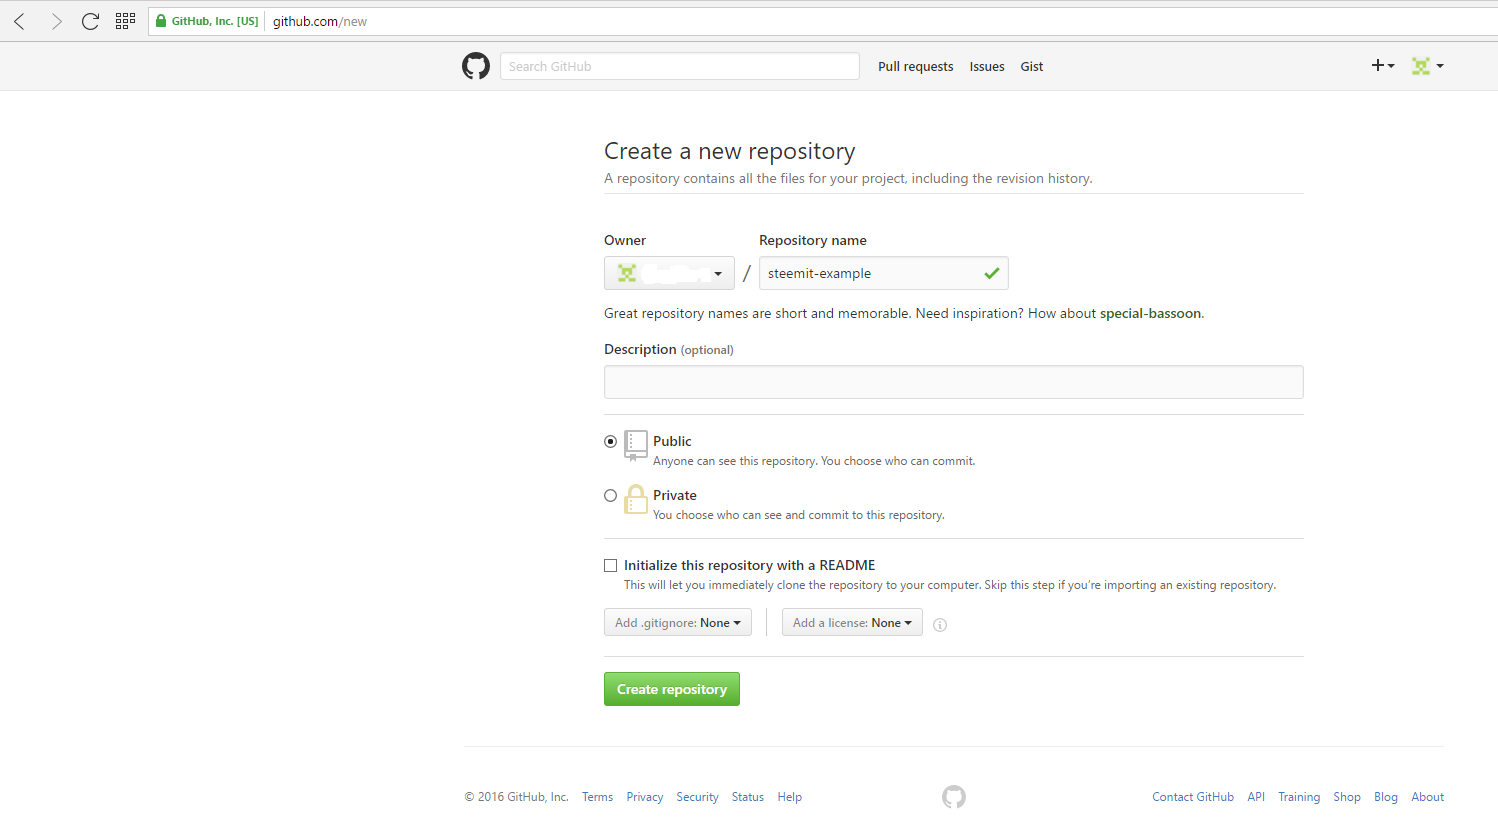This screenshot has height=828, width=1498.
Task: Open the plus create-new menu
Action: [1383, 65]
